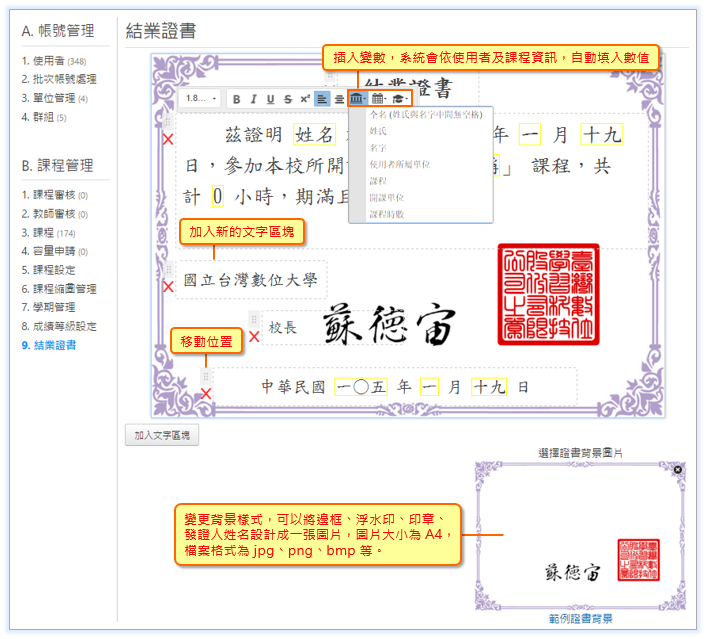Open the graduation cap variable dropdown
Screen dimensions: 706x639
(x=399, y=99)
